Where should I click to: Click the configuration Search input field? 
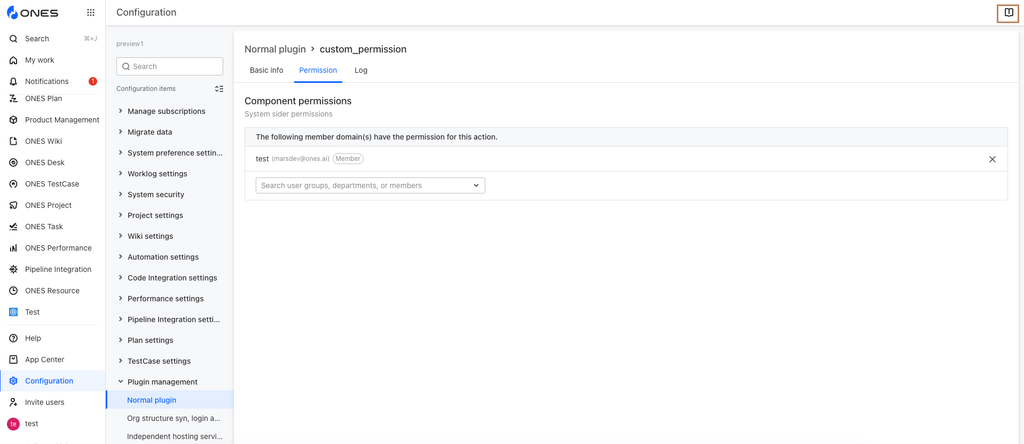pos(170,67)
